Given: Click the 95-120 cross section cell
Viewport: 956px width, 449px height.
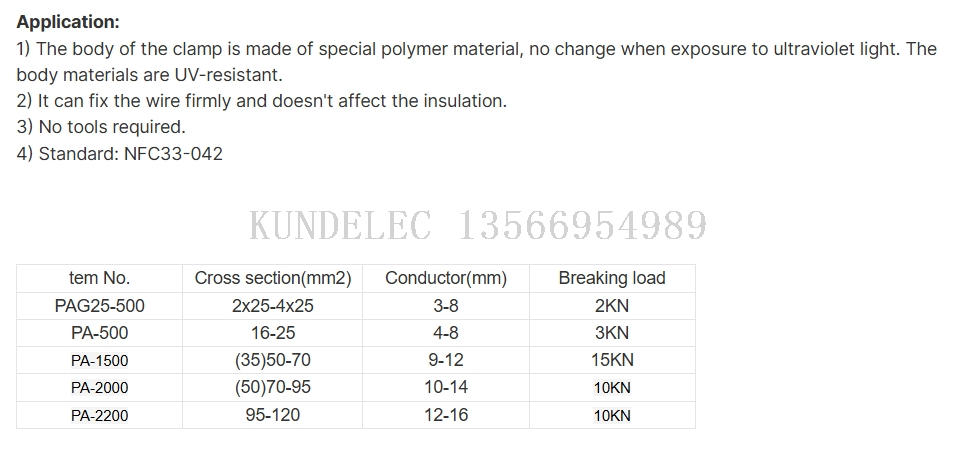Looking at the screenshot, I should point(272,415).
